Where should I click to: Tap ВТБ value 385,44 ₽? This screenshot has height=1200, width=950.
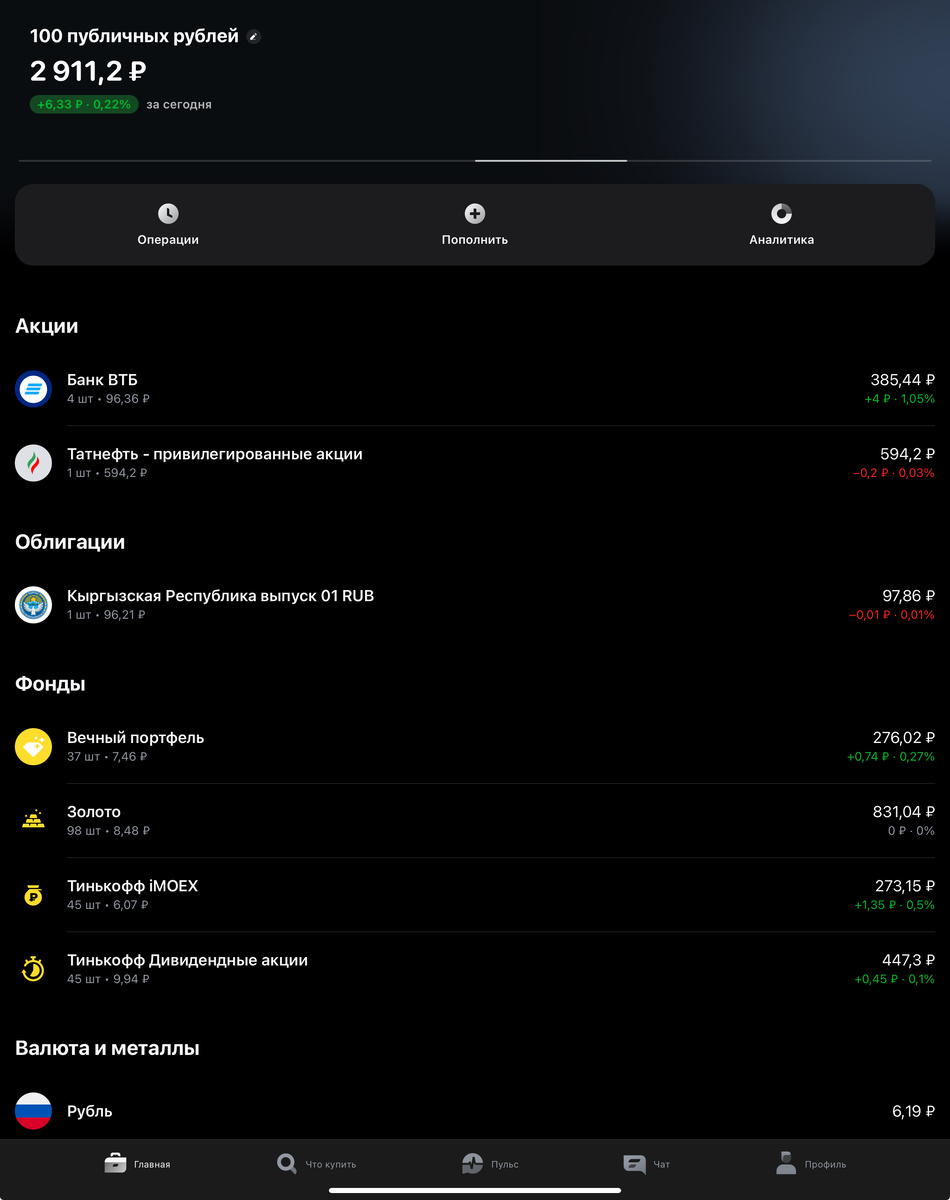point(902,380)
